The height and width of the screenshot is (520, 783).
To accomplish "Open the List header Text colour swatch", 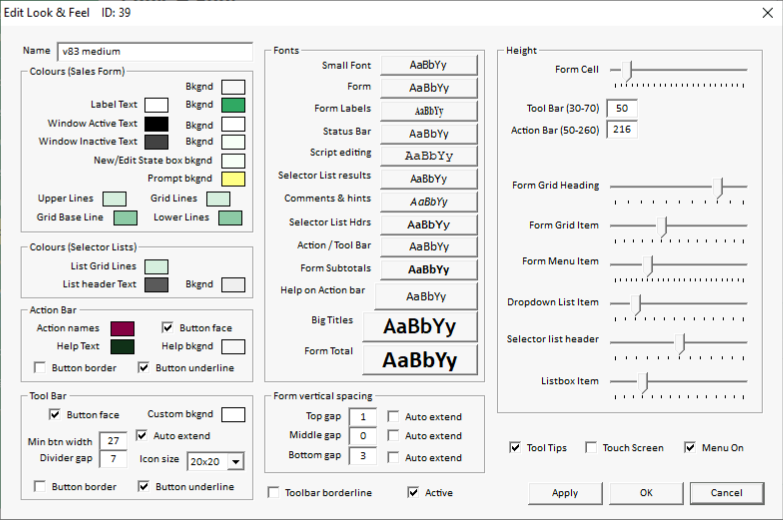I will point(156,285).
